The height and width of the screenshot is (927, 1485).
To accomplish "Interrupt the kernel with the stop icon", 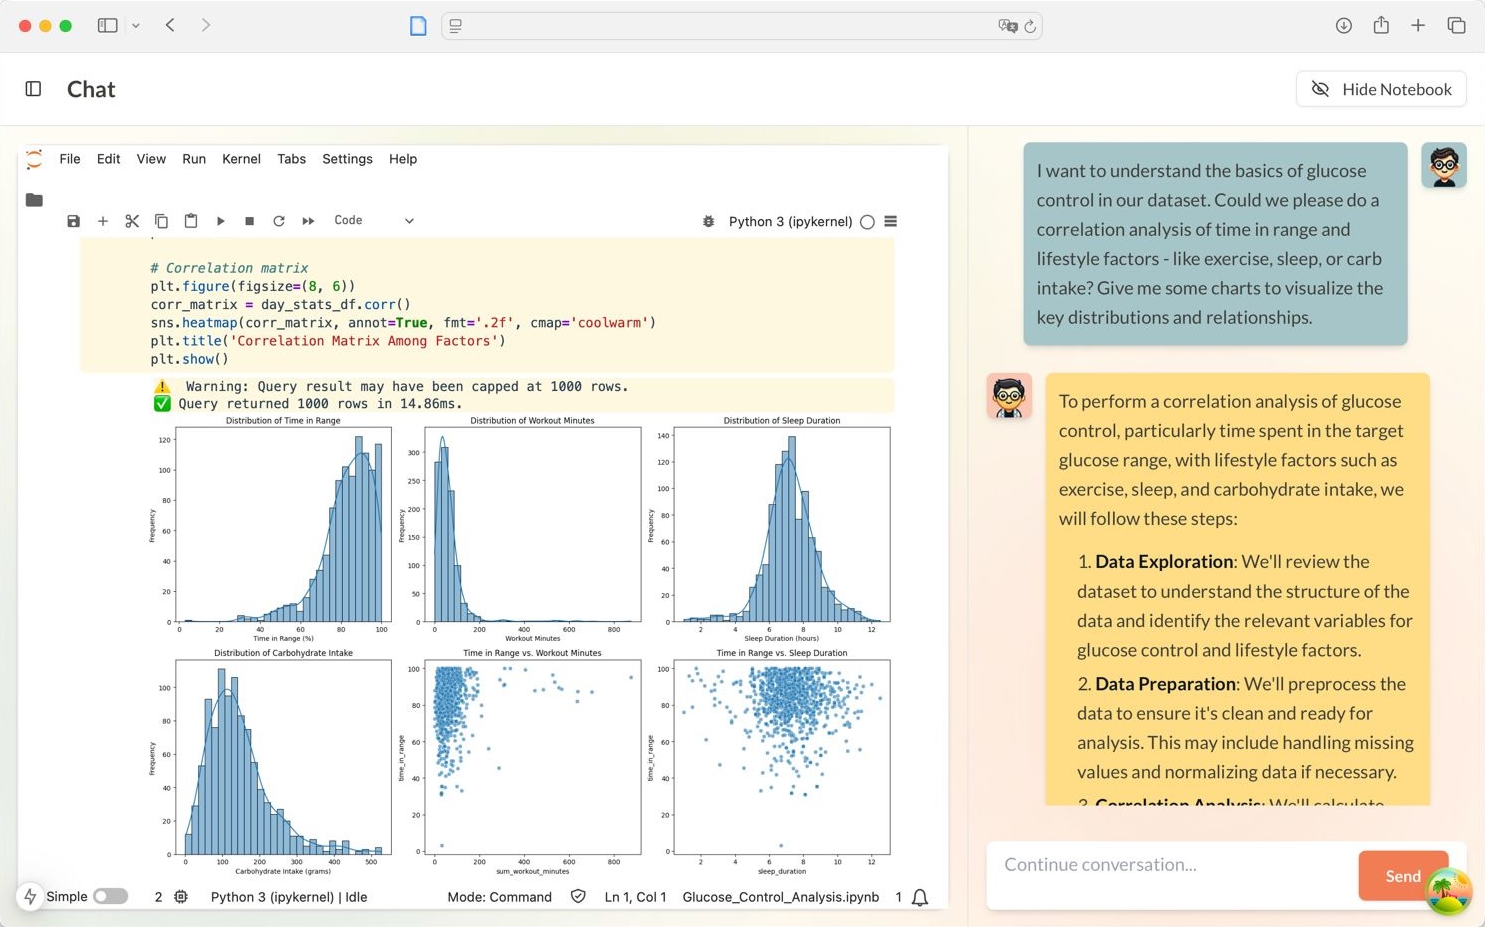I will (x=249, y=220).
